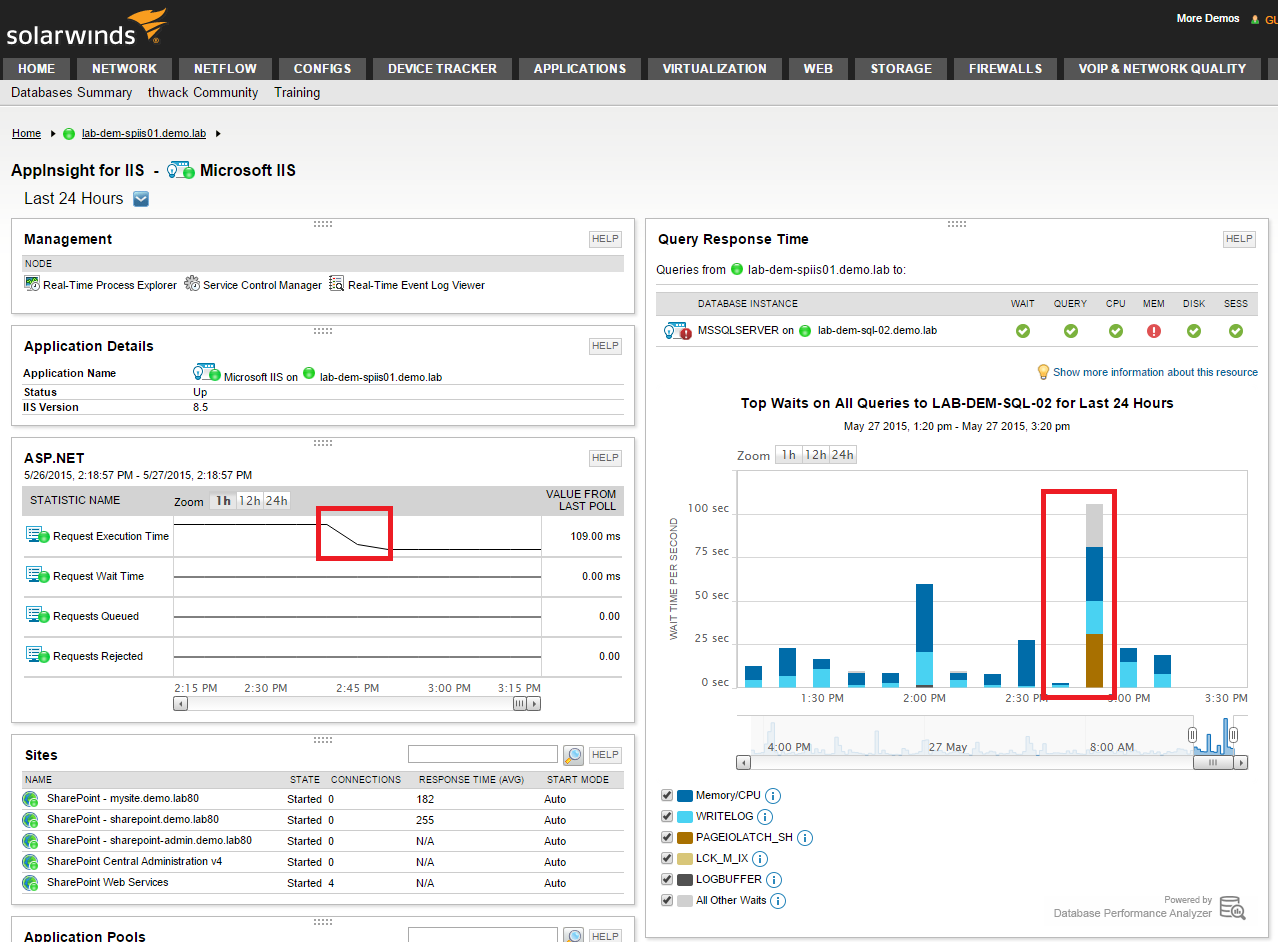Click info icon next to Memory/CPU legend
1278x942 pixels.
click(x=773, y=796)
